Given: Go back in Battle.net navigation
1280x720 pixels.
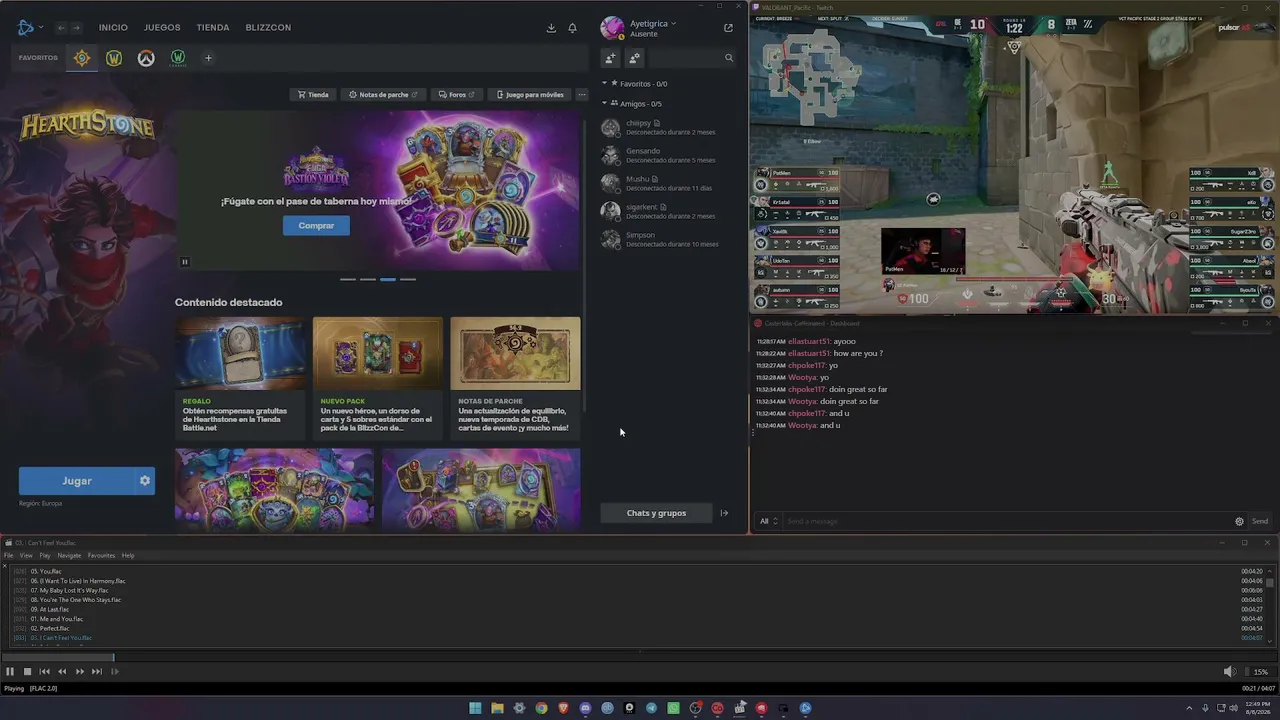Looking at the screenshot, I should (x=61, y=28).
